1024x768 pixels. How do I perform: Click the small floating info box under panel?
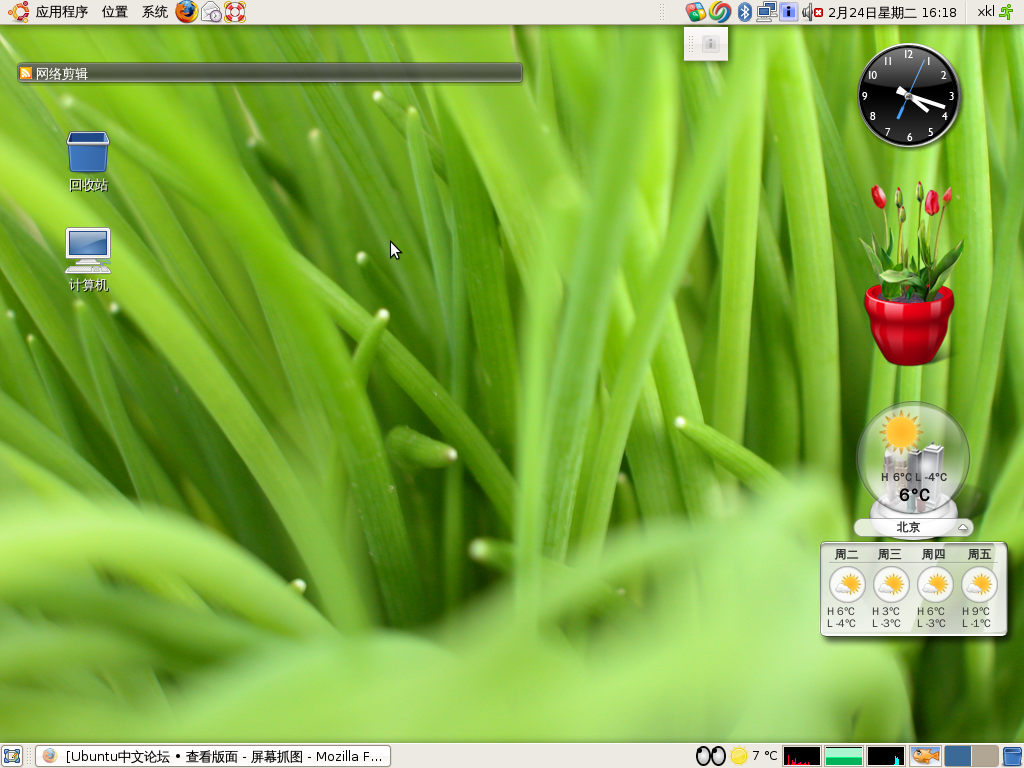(x=706, y=44)
